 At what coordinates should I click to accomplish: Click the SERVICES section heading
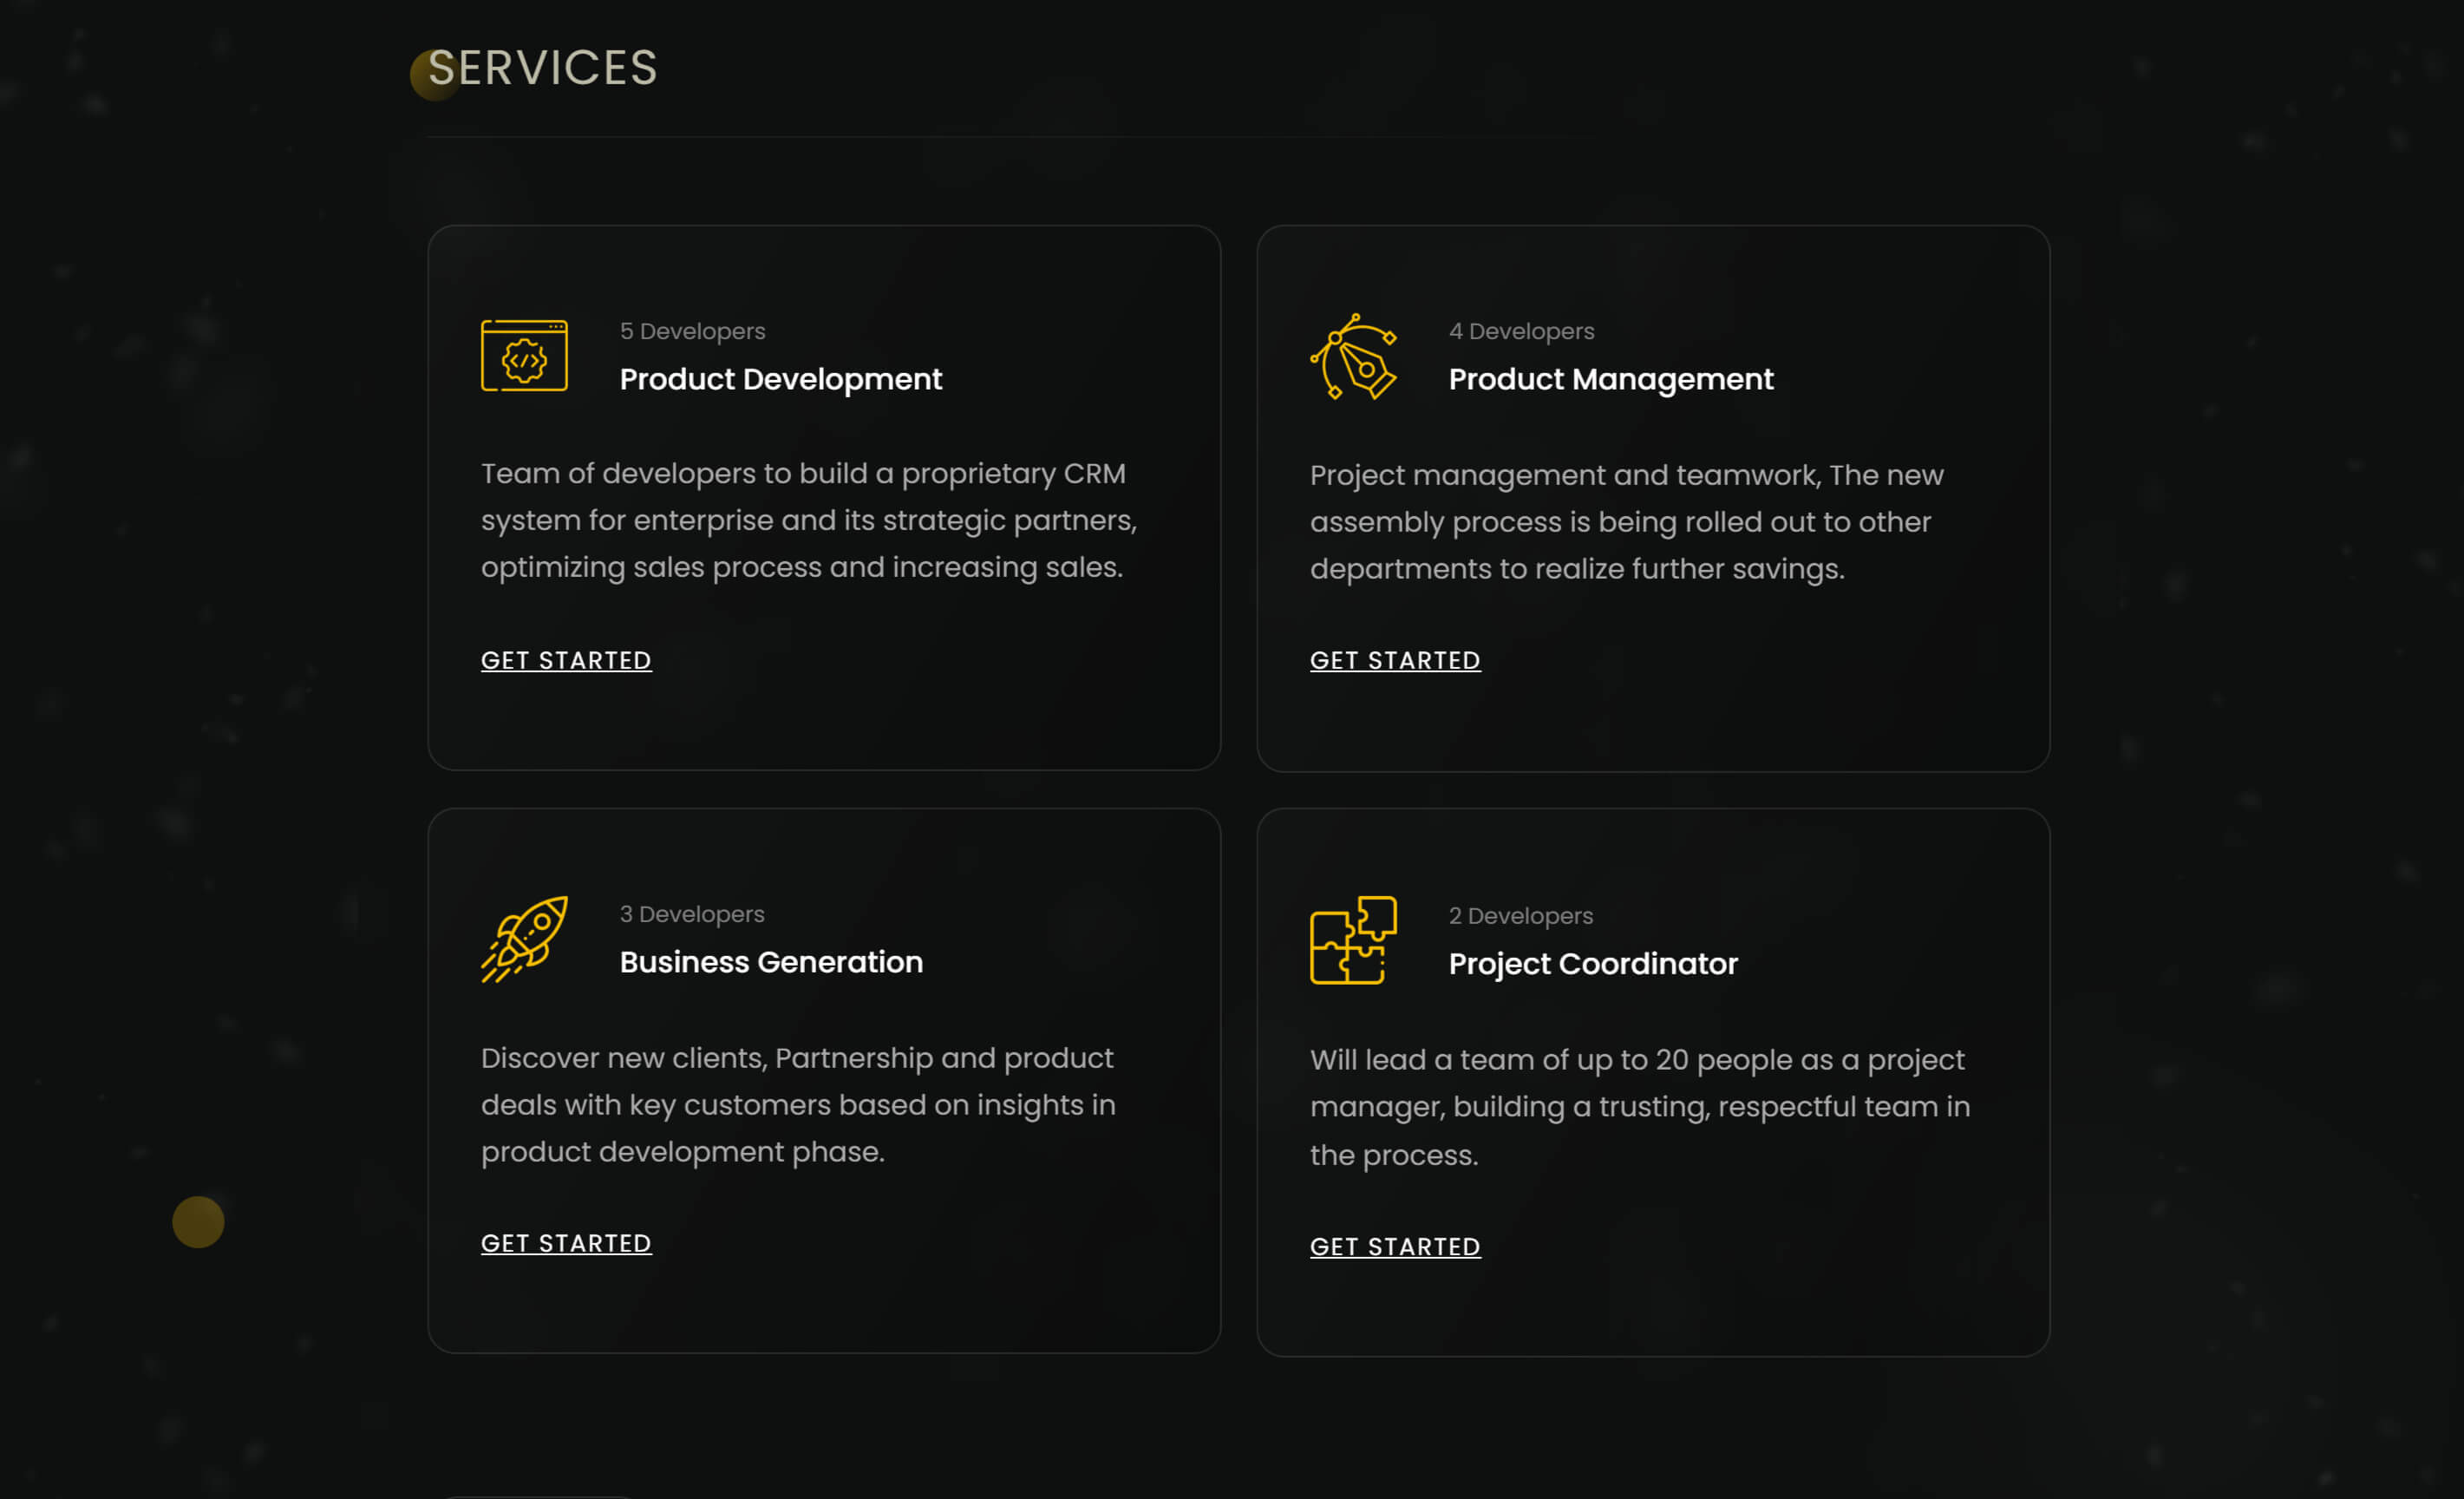[x=543, y=68]
